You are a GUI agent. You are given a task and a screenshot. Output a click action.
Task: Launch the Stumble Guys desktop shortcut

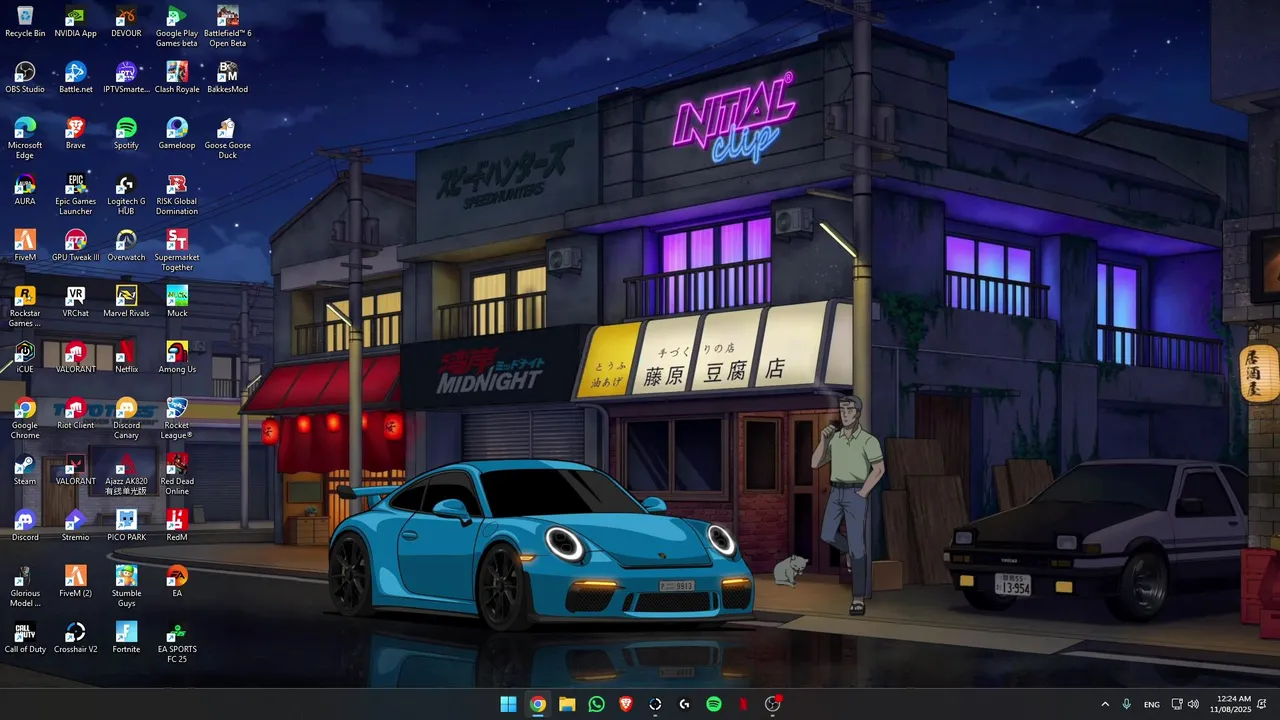[126, 587]
